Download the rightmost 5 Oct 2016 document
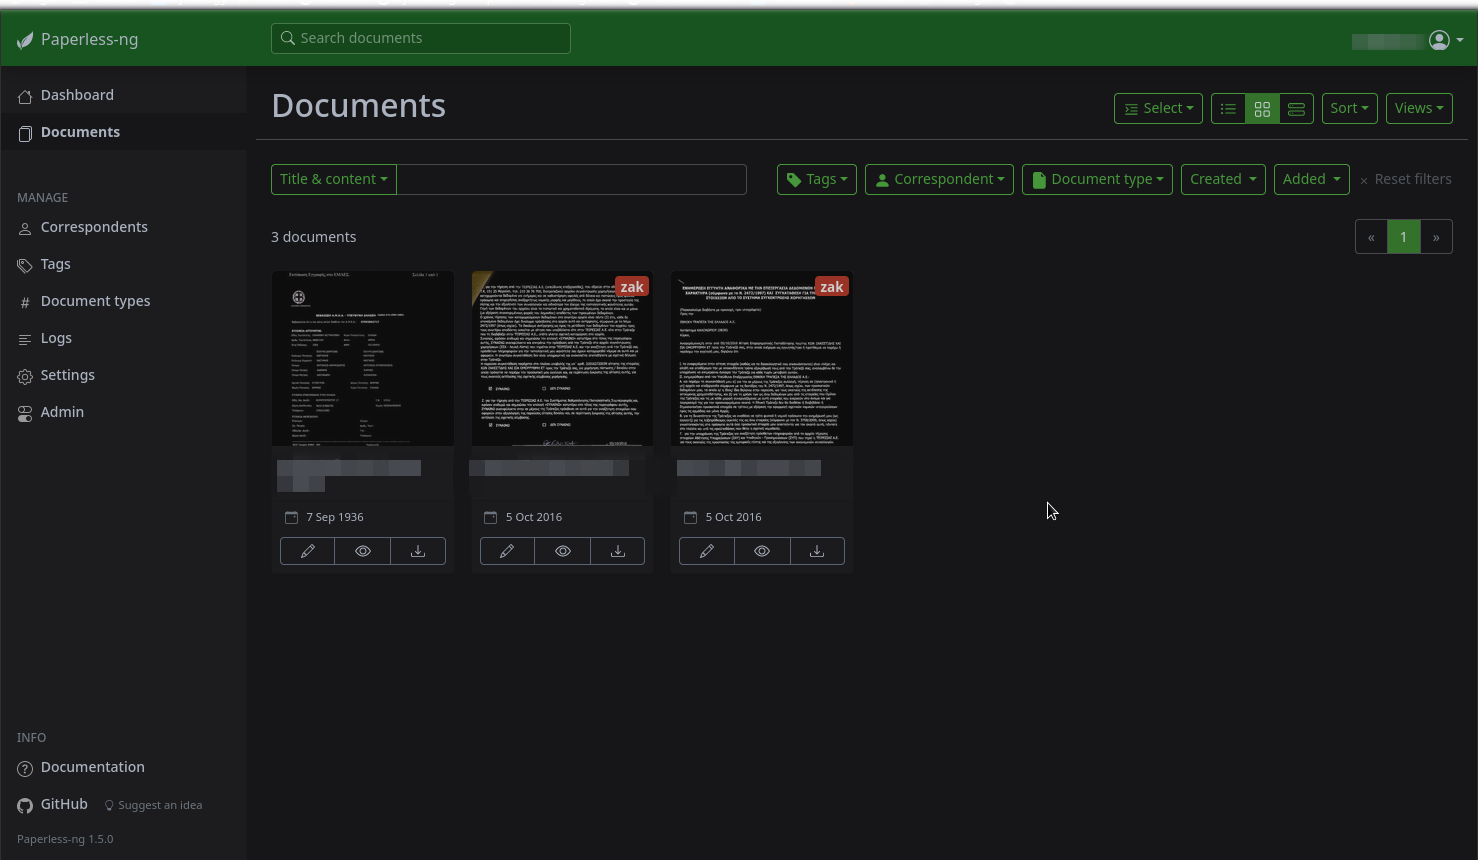The image size is (1478, 860). coord(817,551)
